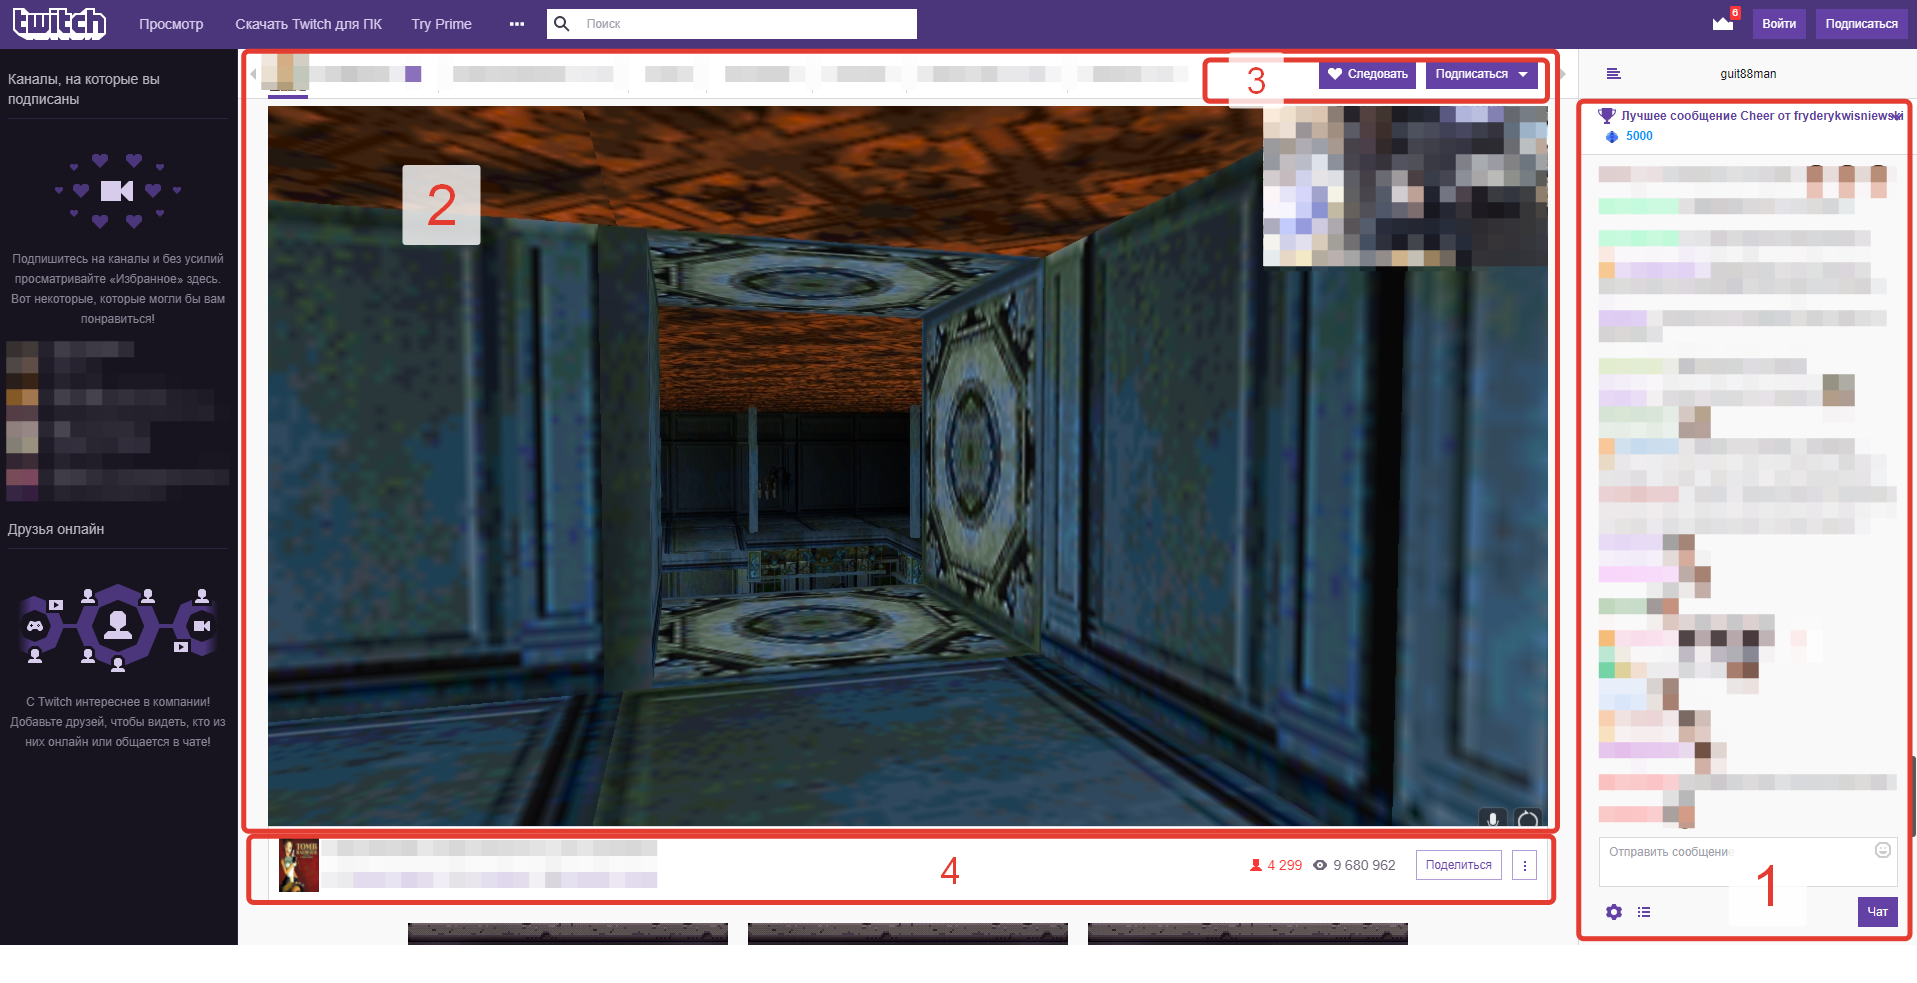The height and width of the screenshot is (983, 1917).
Task: Open the chat rooms list icon
Action: click(1613, 74)
